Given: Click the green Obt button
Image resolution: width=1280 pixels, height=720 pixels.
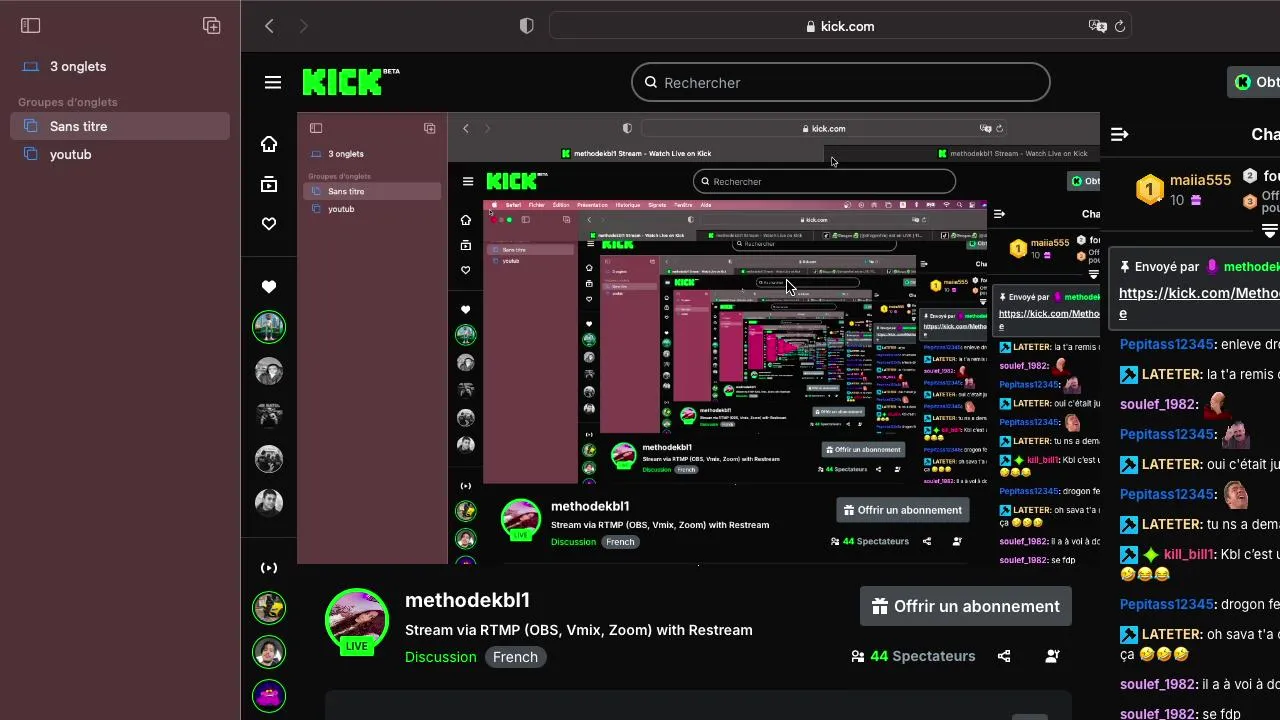Looking at the screenshot, I should 1254,82.
